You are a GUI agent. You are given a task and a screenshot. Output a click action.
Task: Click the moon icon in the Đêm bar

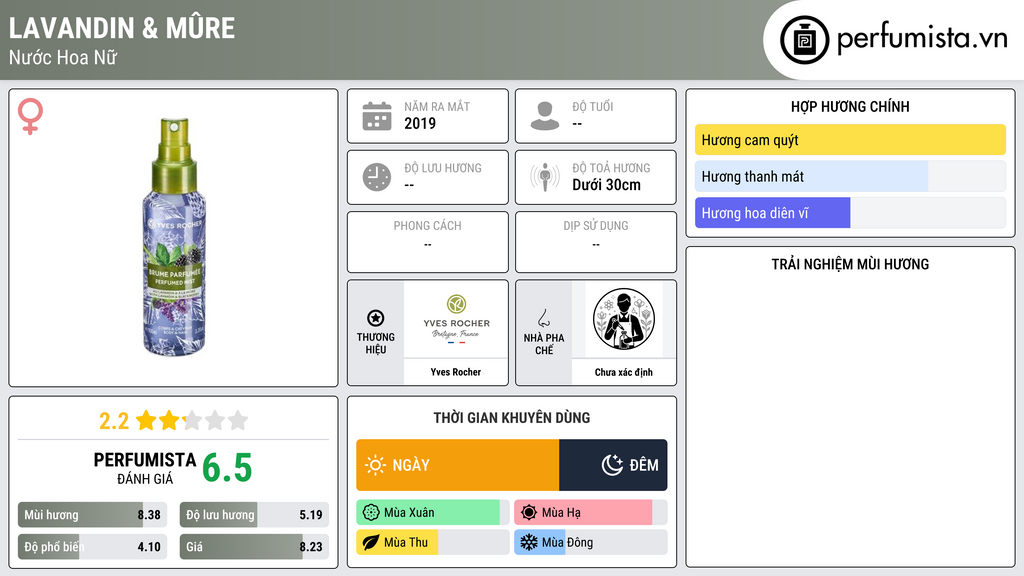click(612, 465)
